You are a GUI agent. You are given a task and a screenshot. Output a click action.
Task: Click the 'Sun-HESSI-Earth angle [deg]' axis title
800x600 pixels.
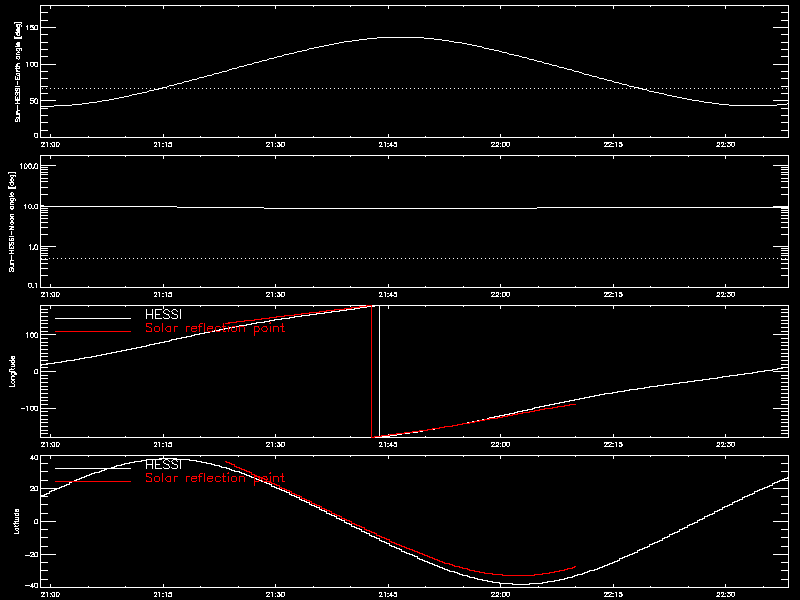pos(18,72)
